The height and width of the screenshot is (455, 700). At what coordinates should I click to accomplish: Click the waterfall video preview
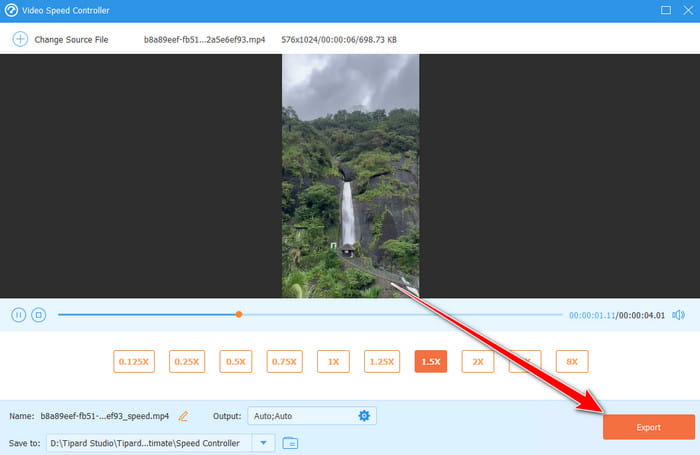350,175
